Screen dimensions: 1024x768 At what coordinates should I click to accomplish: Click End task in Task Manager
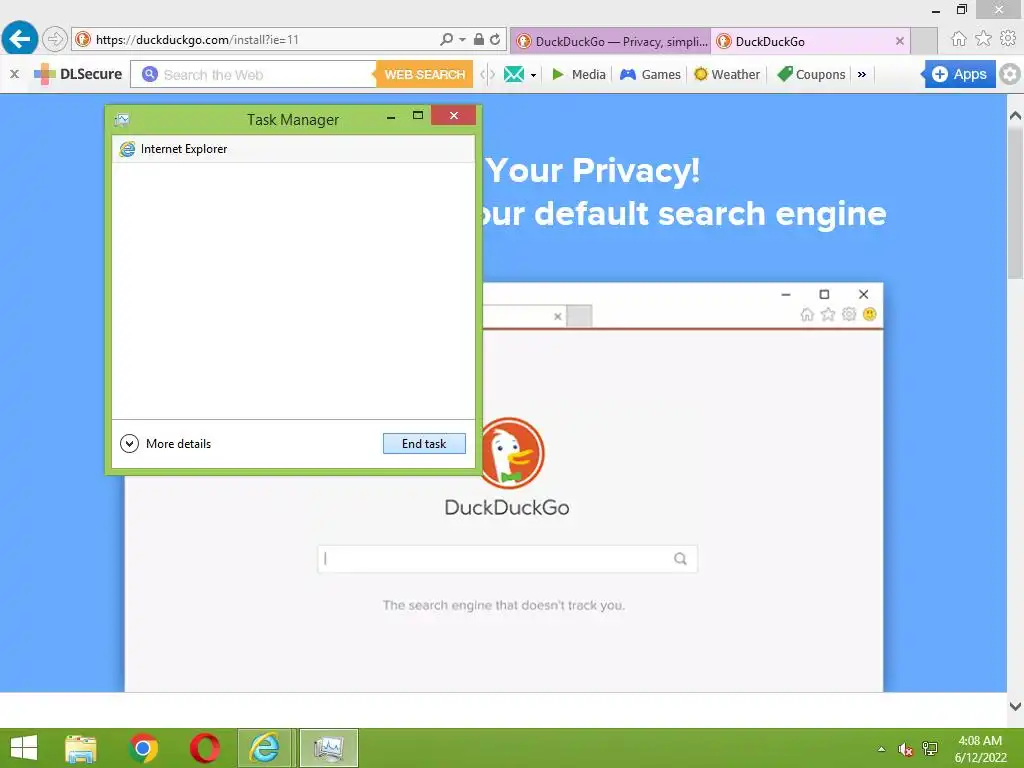click(424, 443)
